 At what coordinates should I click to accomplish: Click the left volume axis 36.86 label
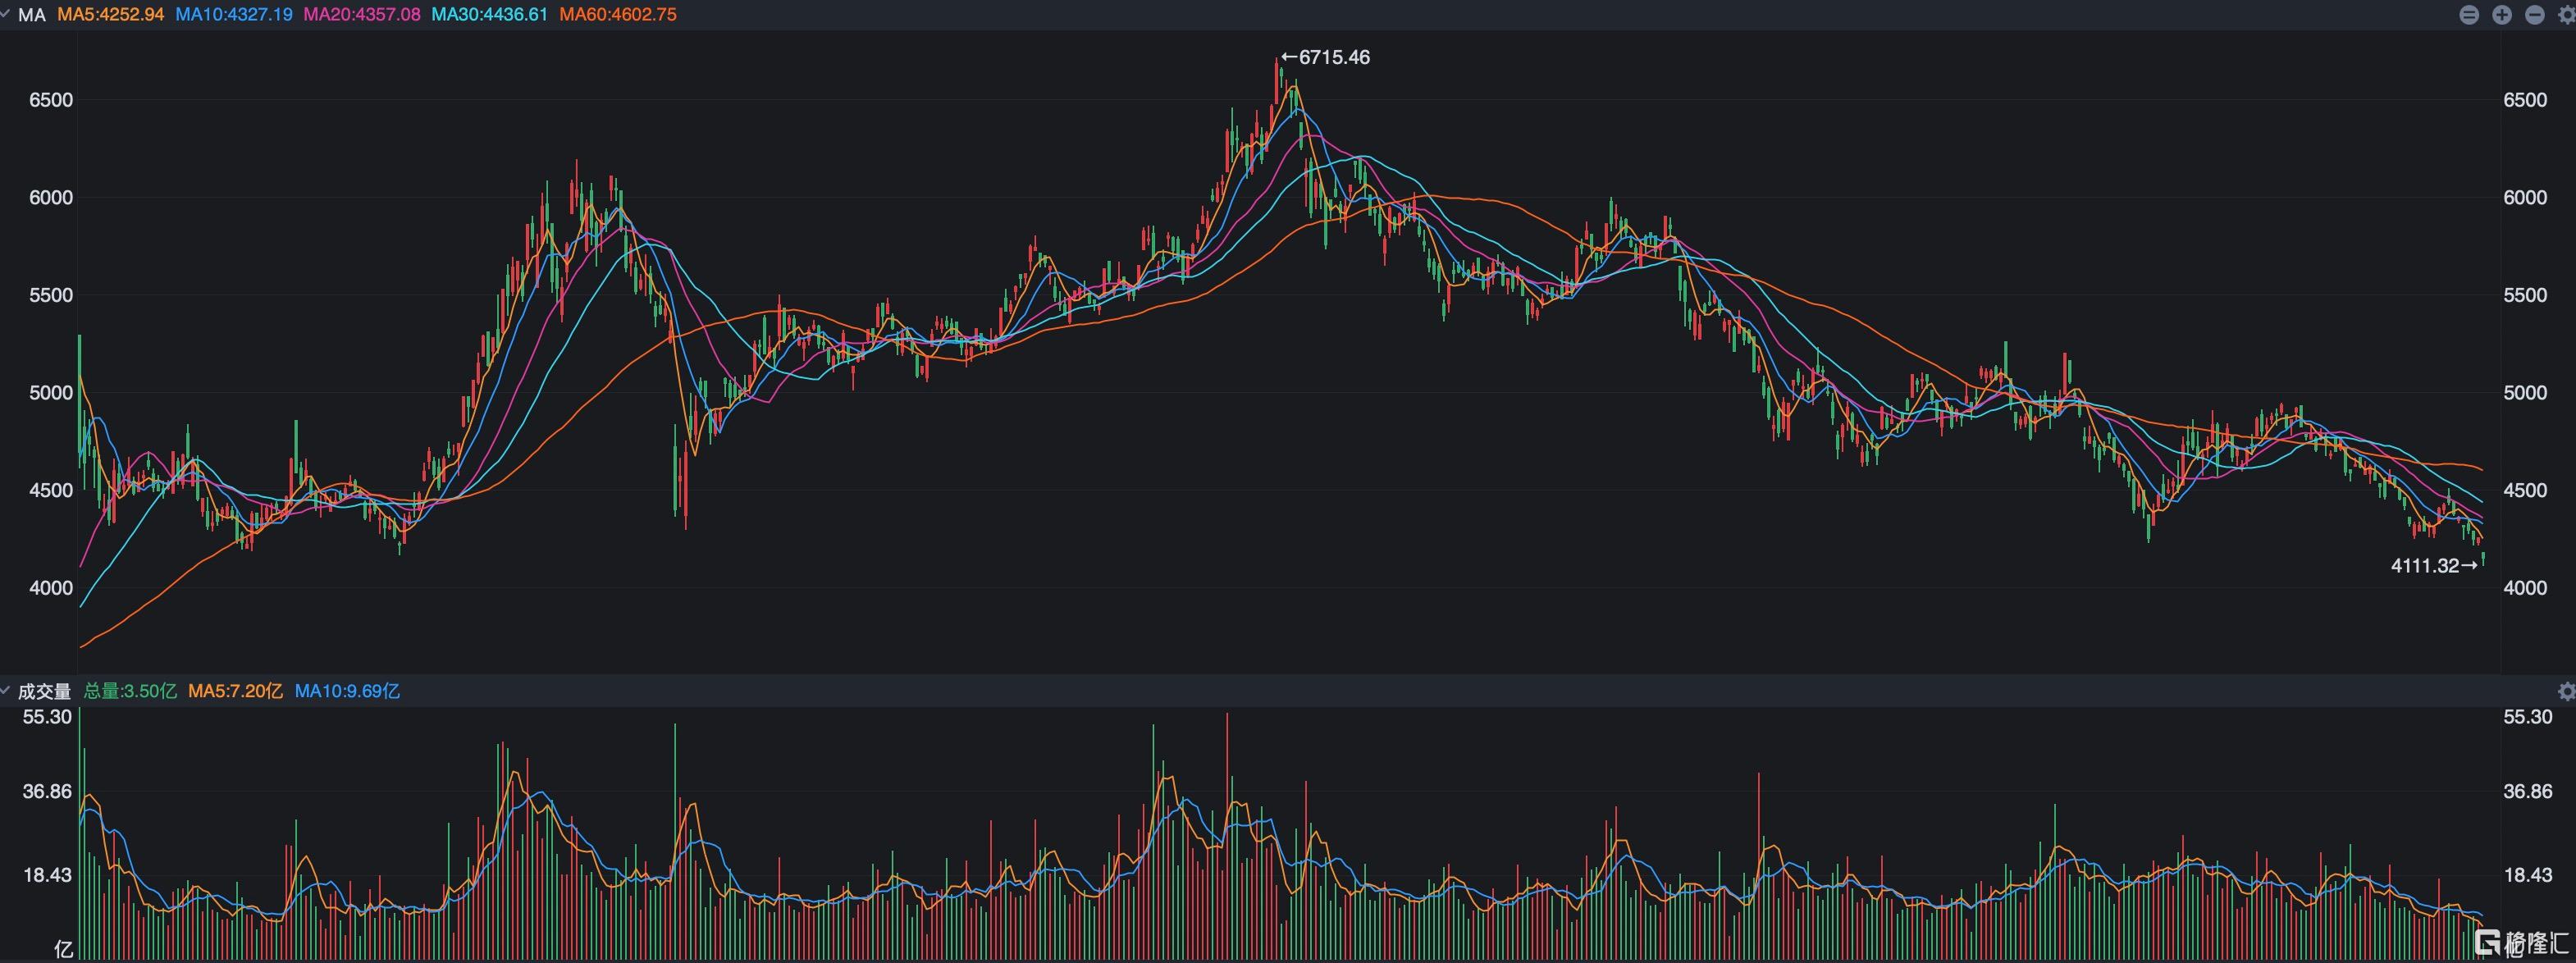point(47,791)
